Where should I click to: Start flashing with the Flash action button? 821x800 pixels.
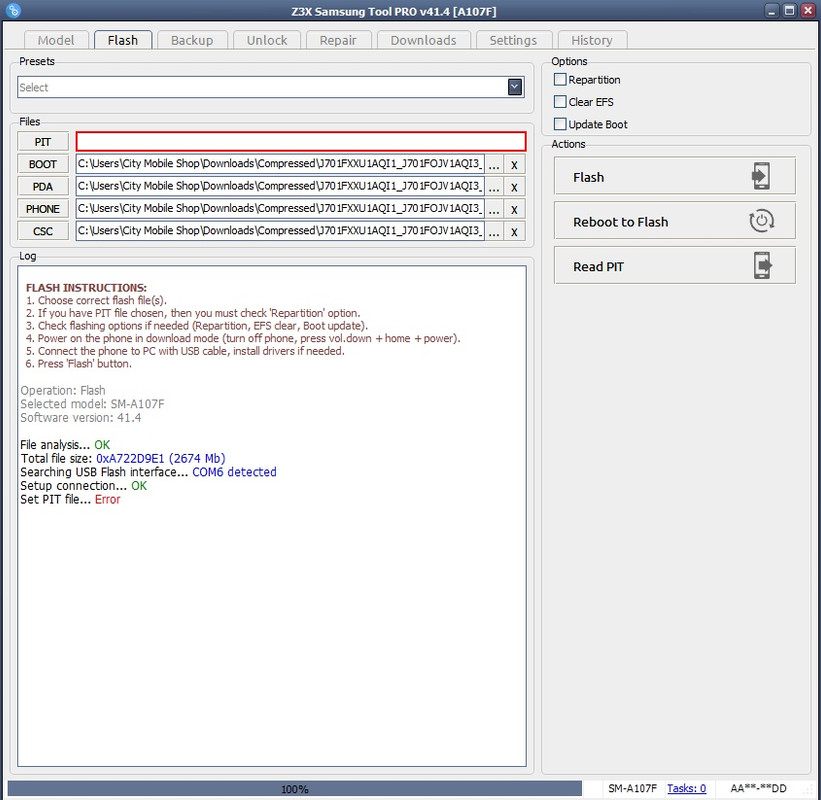pyautogui.click(x=674, y=176)
